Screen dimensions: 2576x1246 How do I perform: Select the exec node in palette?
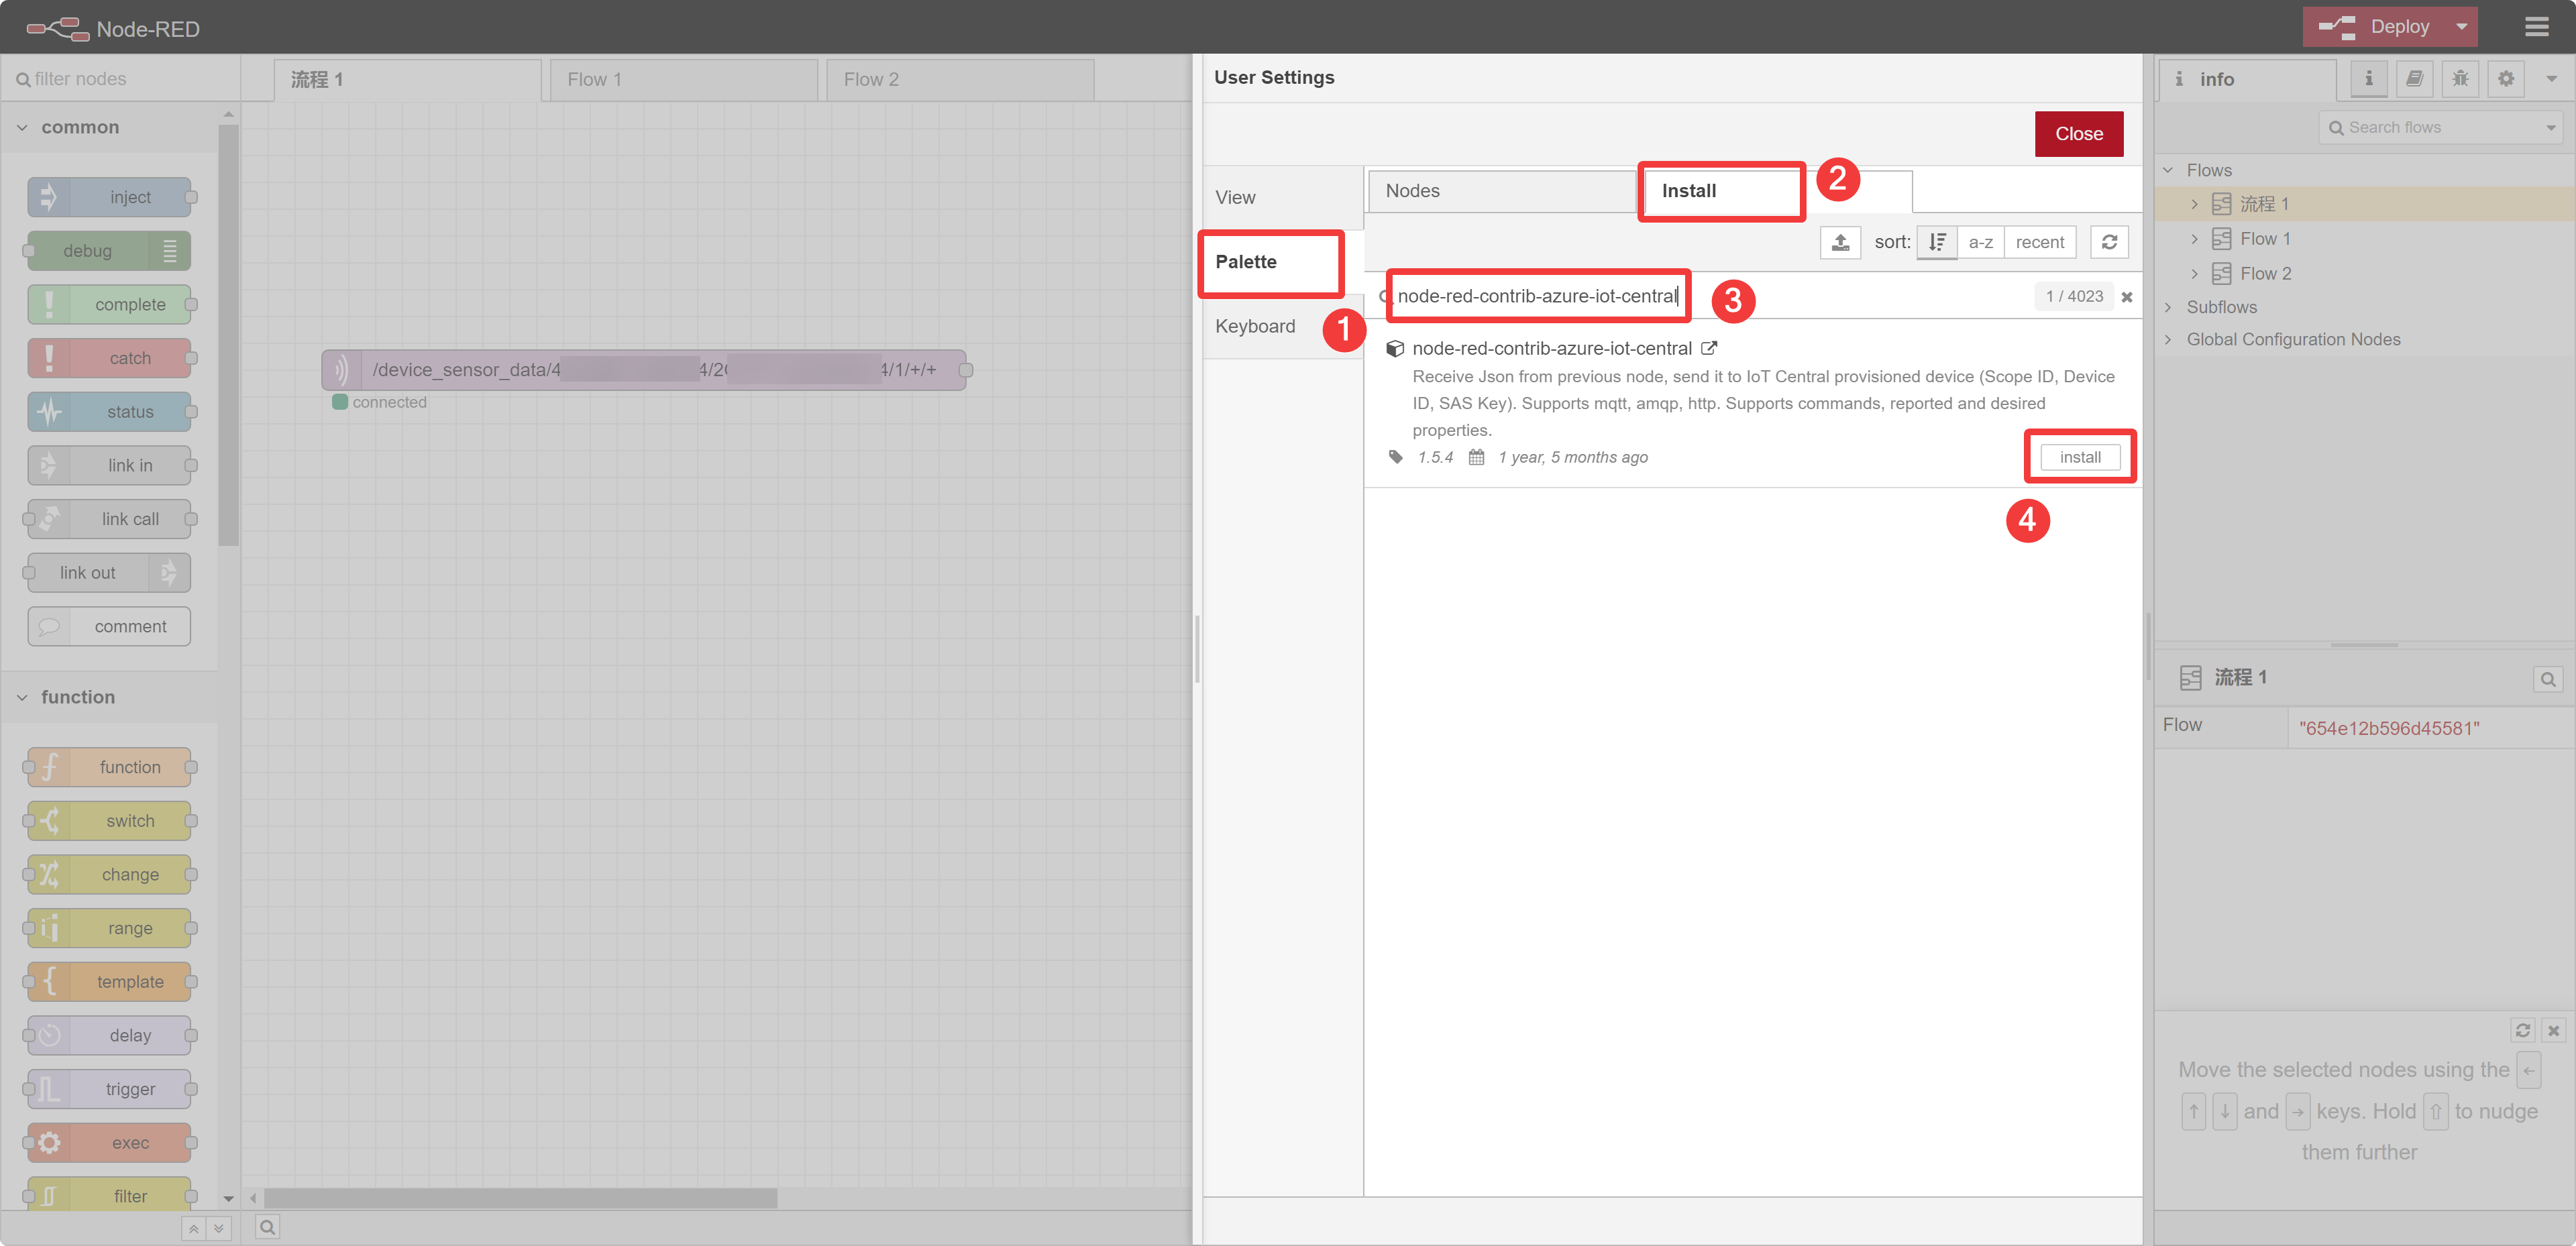coord(110,1143)
